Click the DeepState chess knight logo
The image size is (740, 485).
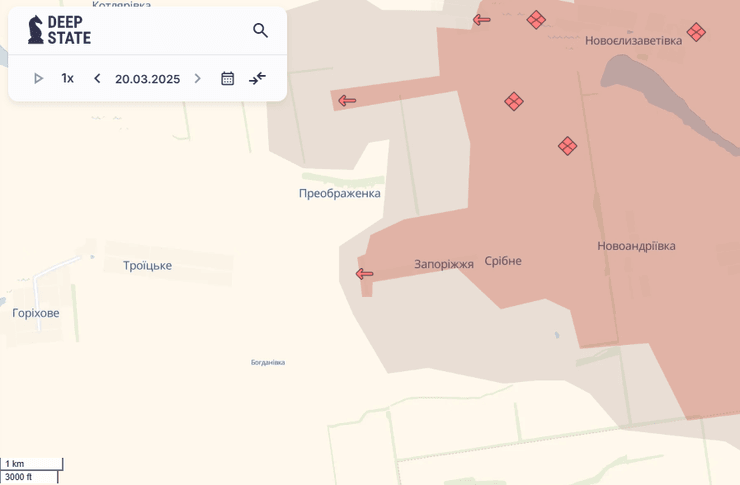coord(36,30)
